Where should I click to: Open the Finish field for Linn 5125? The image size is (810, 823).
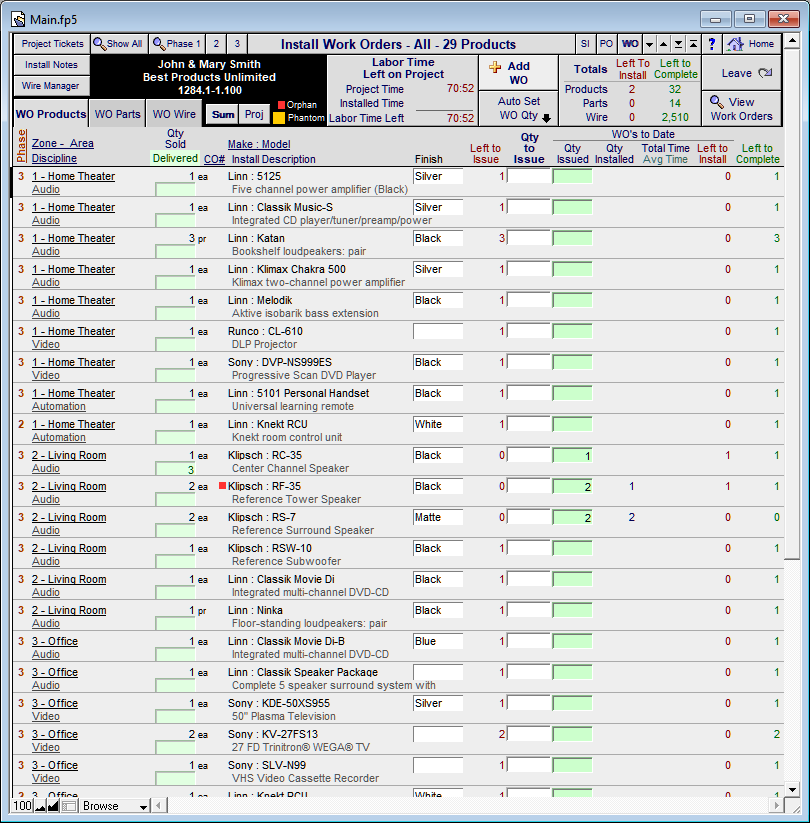coord(438,176)
